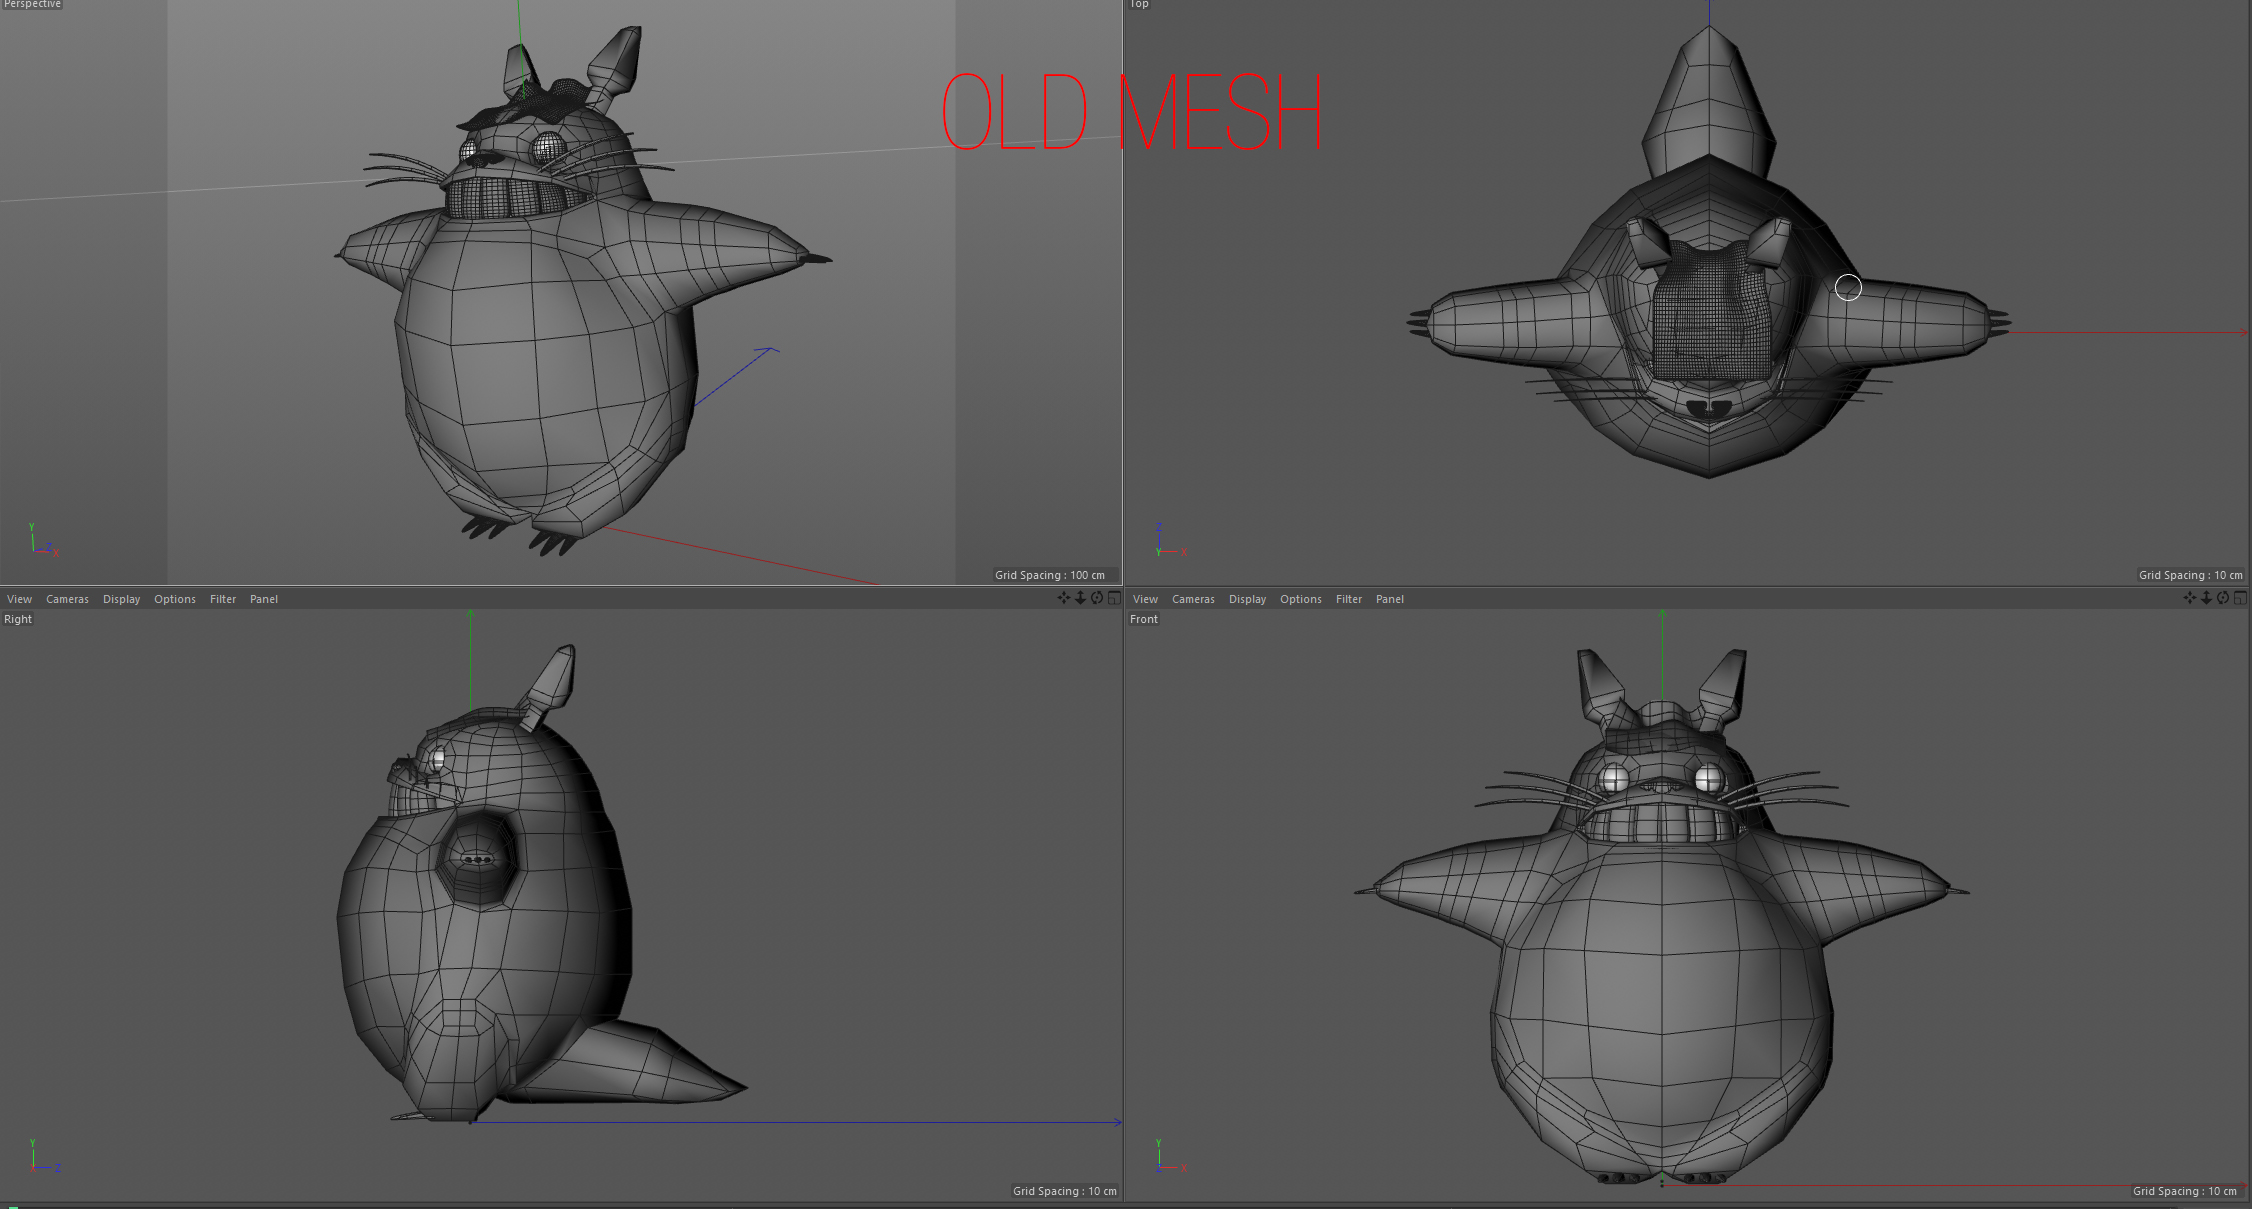Click the orbit rotate camera icon in Right viewport
This screenshot has width=2252, height=1209.
(x=1097, y=598)
